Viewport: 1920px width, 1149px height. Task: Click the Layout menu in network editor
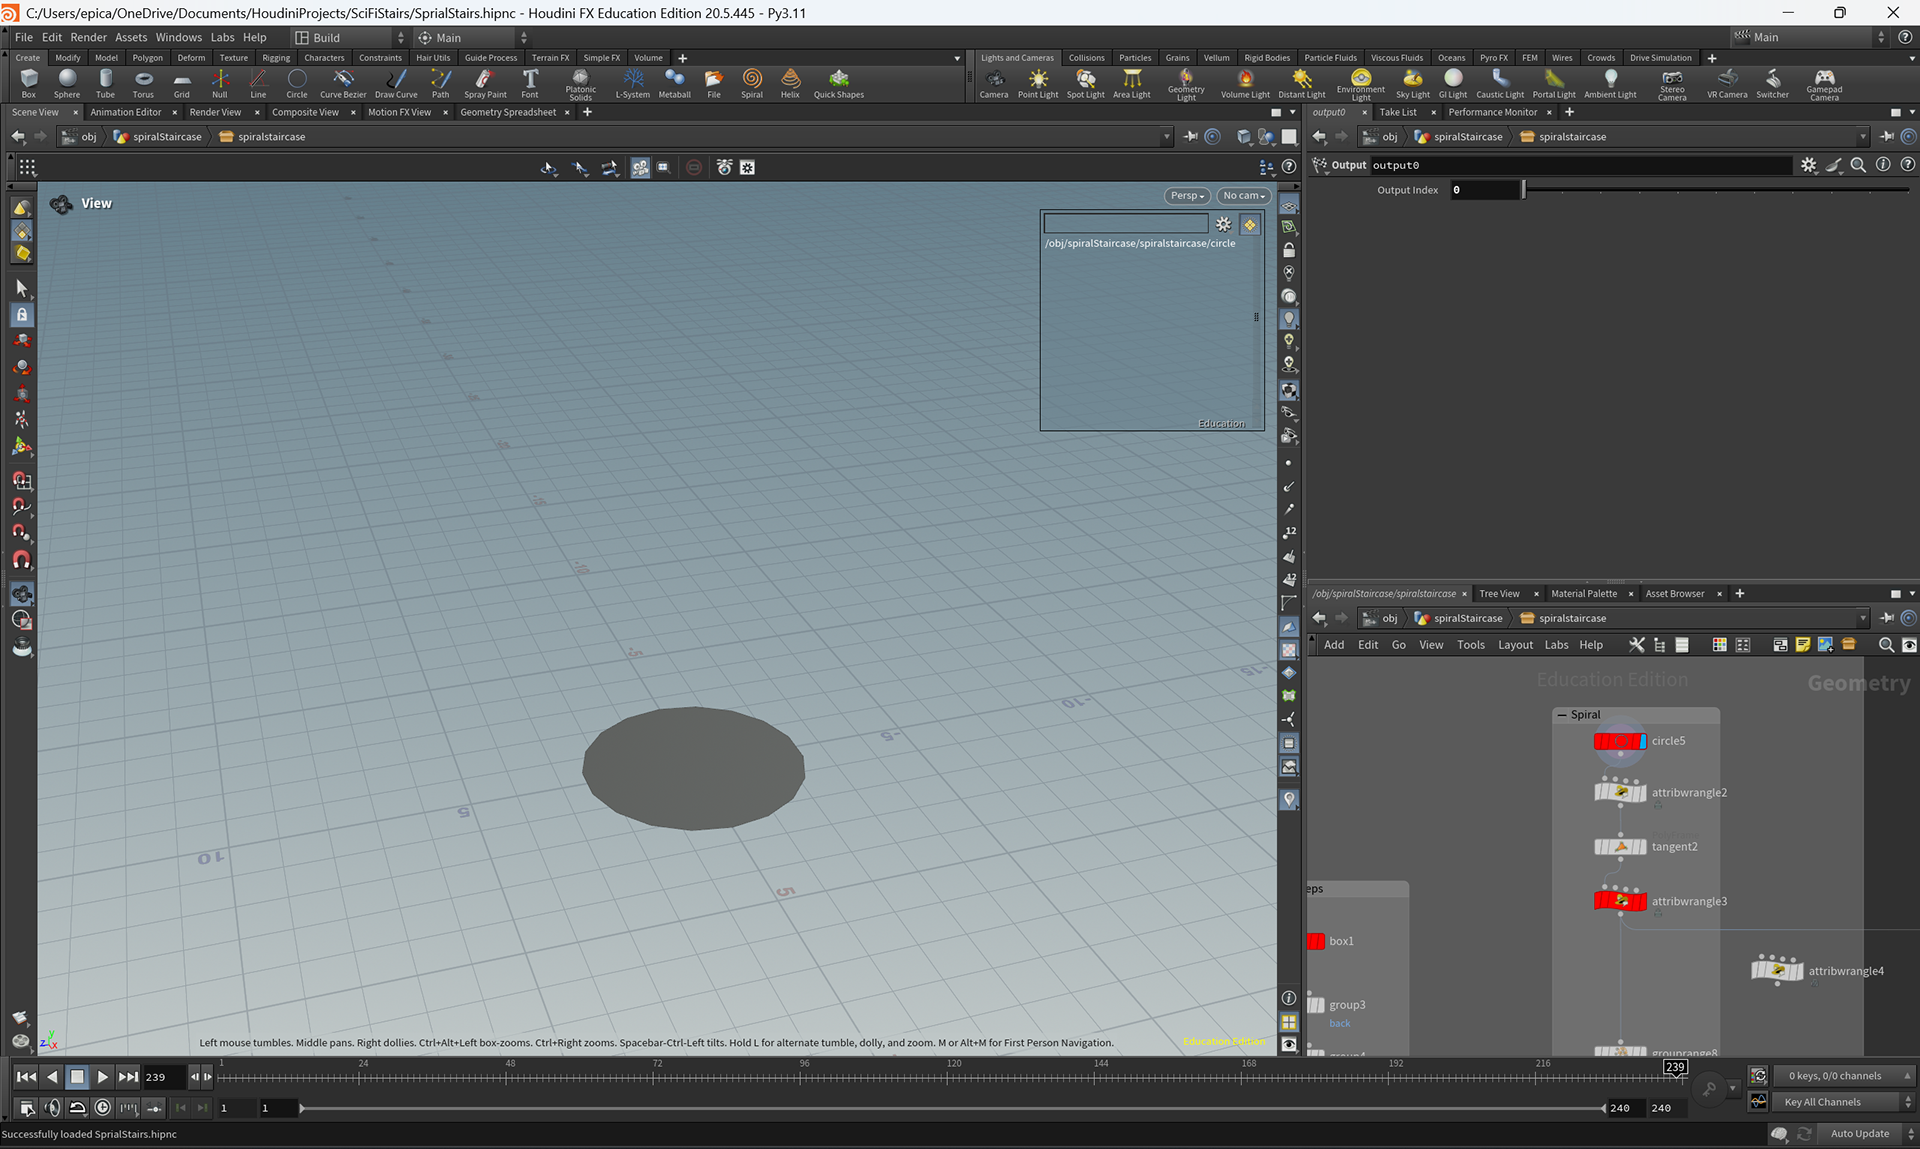[x=1515, y=645]
